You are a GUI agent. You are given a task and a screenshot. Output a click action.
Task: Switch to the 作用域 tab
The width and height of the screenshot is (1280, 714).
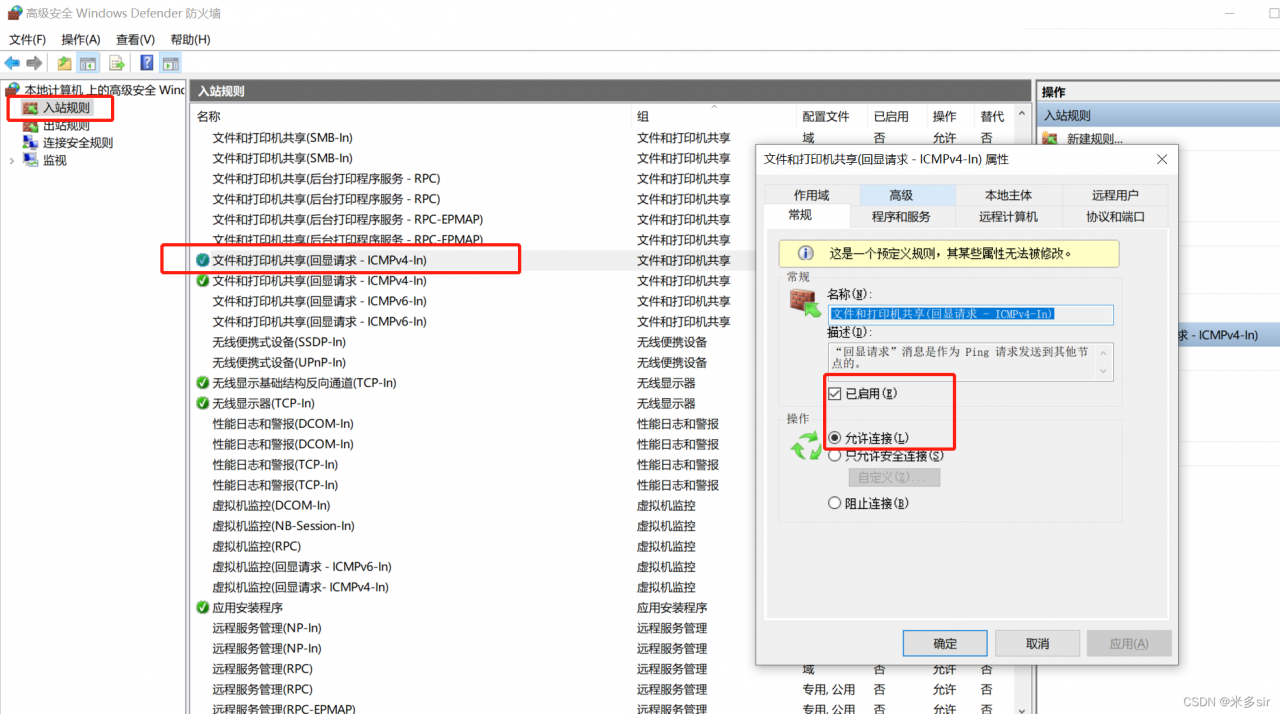tap(812, 195)
